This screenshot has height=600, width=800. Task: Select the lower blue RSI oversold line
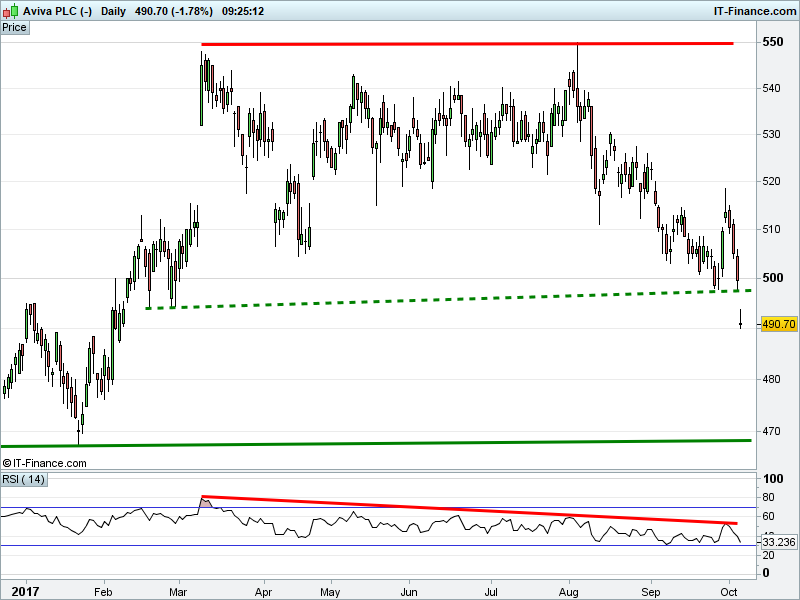click(378, 545)
